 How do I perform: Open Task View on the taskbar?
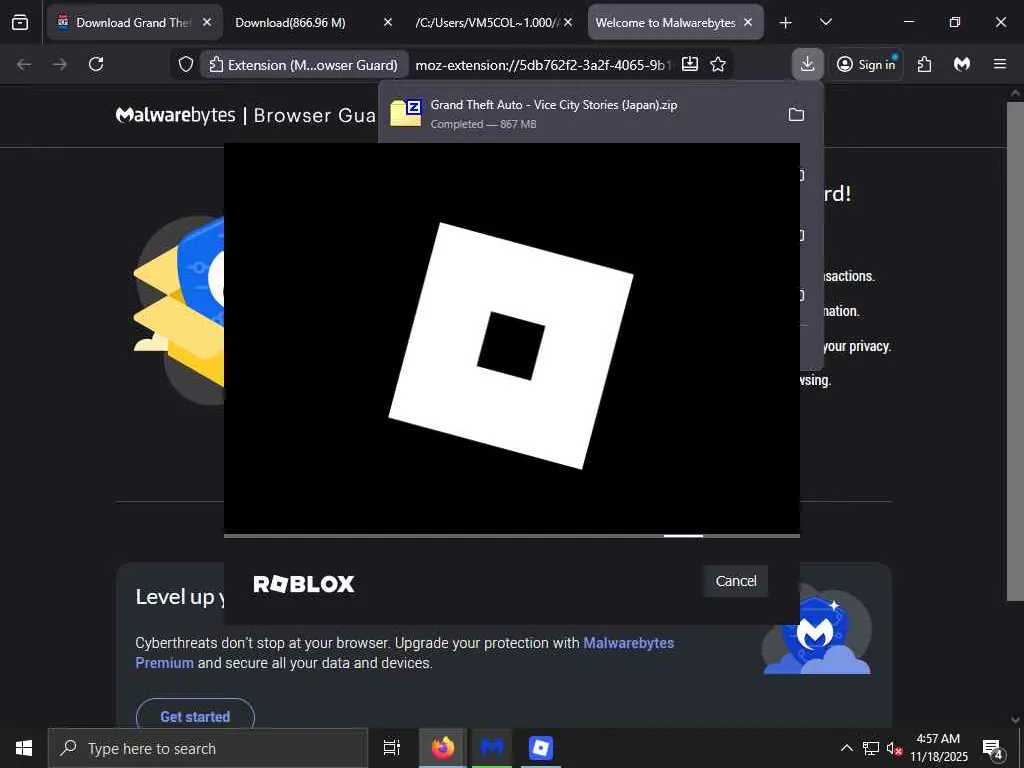pyautogui.click(x=391, y=748)
